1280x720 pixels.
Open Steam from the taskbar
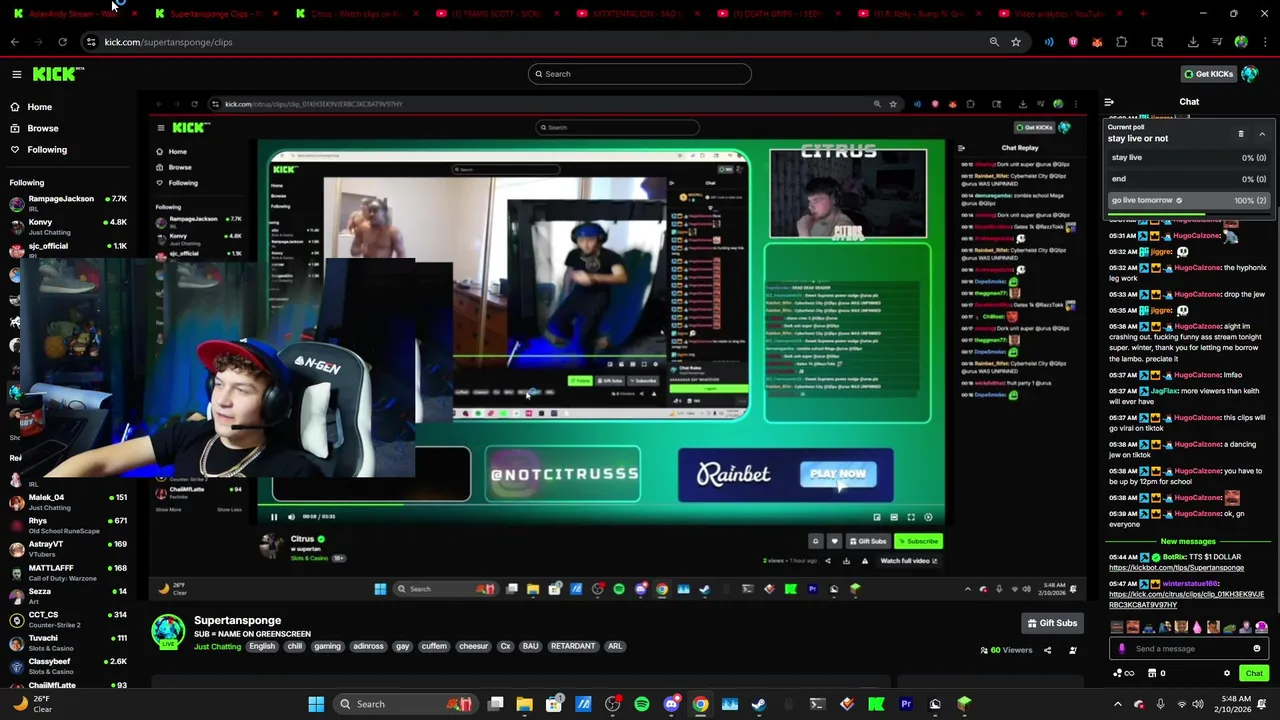[759, 704]
